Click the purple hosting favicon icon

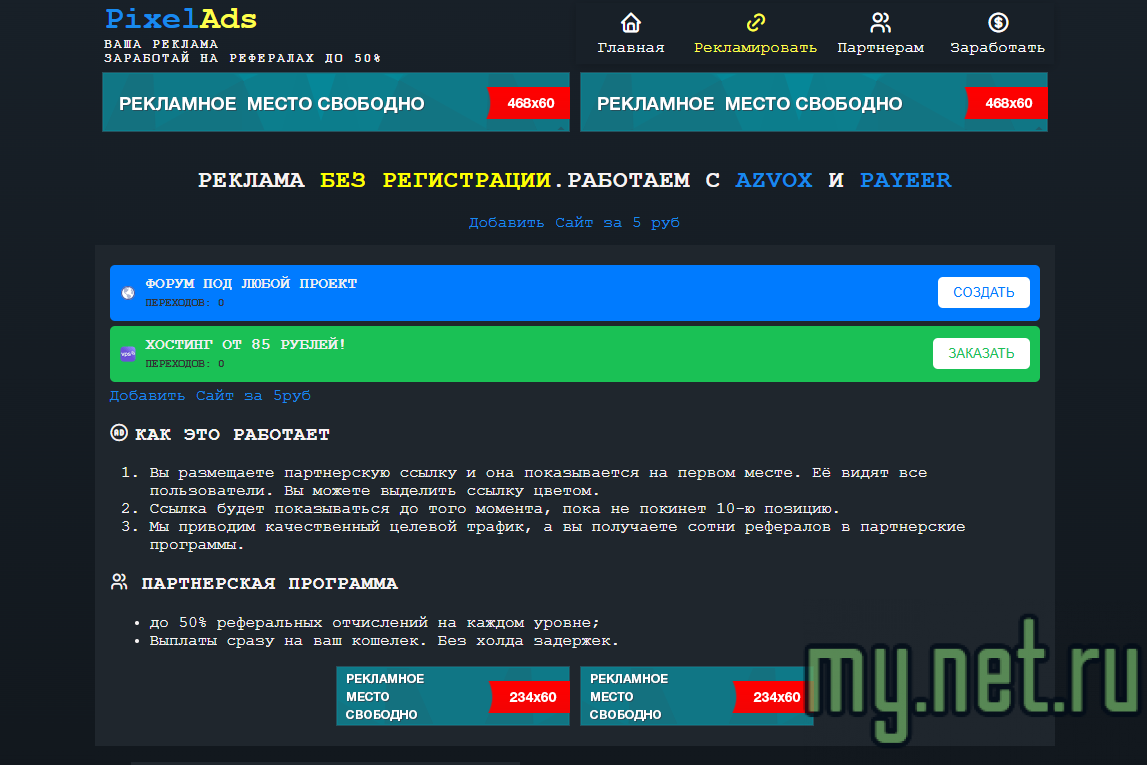pyautogui.click(x=128, y=354)
